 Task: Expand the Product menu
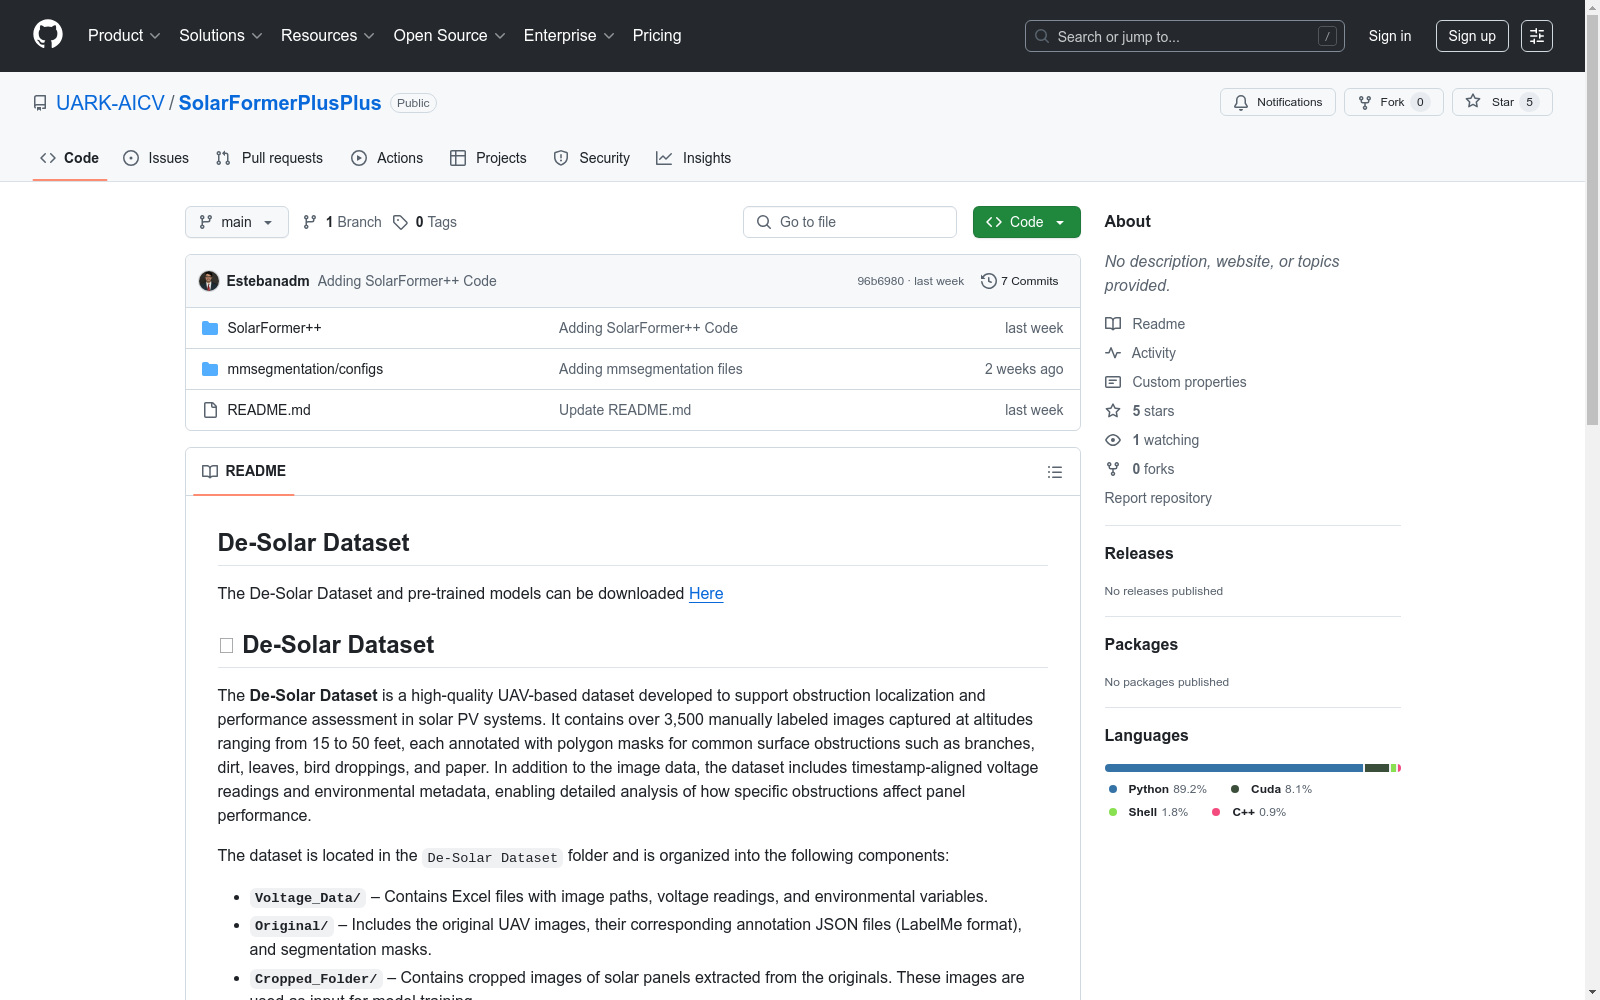124,35
